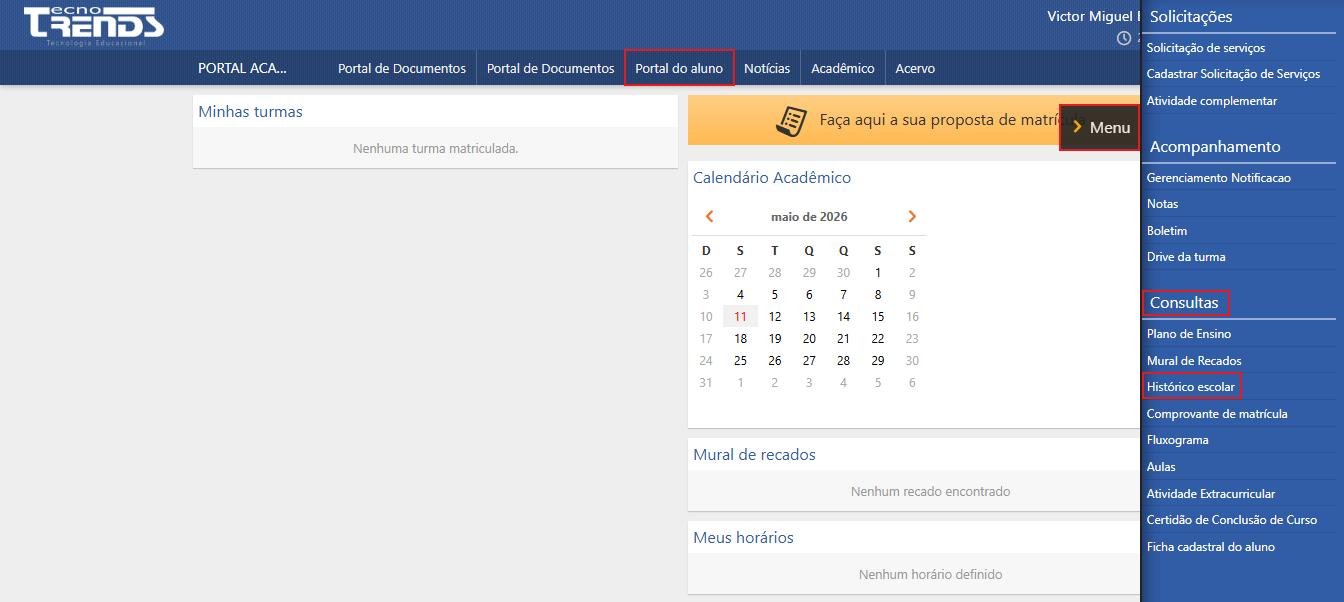Open the Acervo menu
1344x602 pixels.
click(915, 68)
